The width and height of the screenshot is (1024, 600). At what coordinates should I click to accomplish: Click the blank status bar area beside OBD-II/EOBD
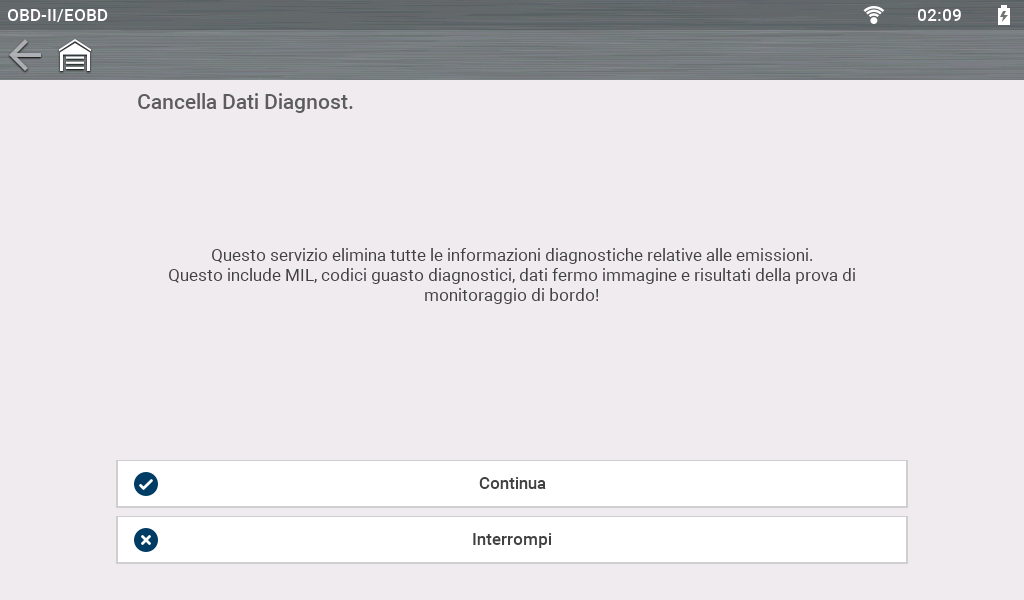[450, 15]
